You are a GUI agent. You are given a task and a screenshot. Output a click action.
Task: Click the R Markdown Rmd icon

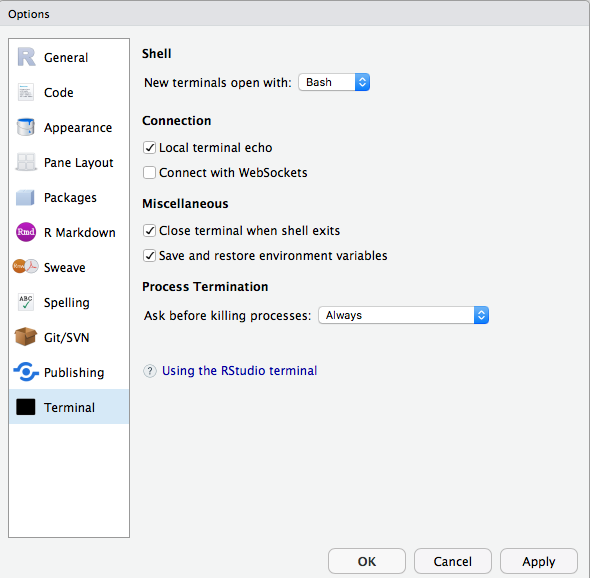click(26, 232)
